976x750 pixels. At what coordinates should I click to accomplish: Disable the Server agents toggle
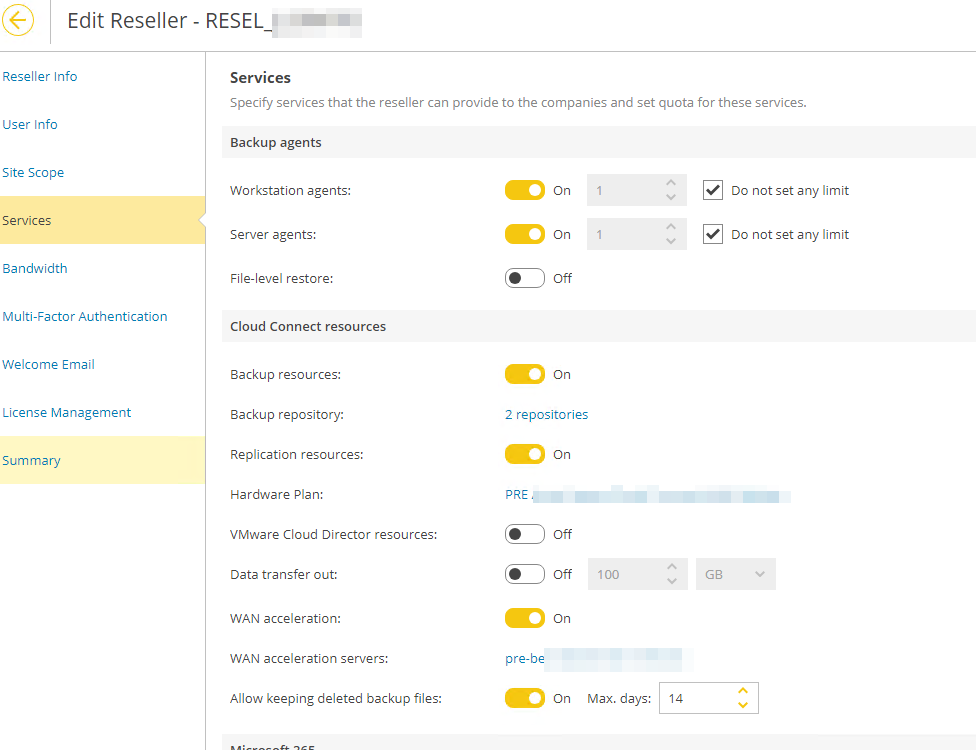pyautogui.click(x=525, y=234)
